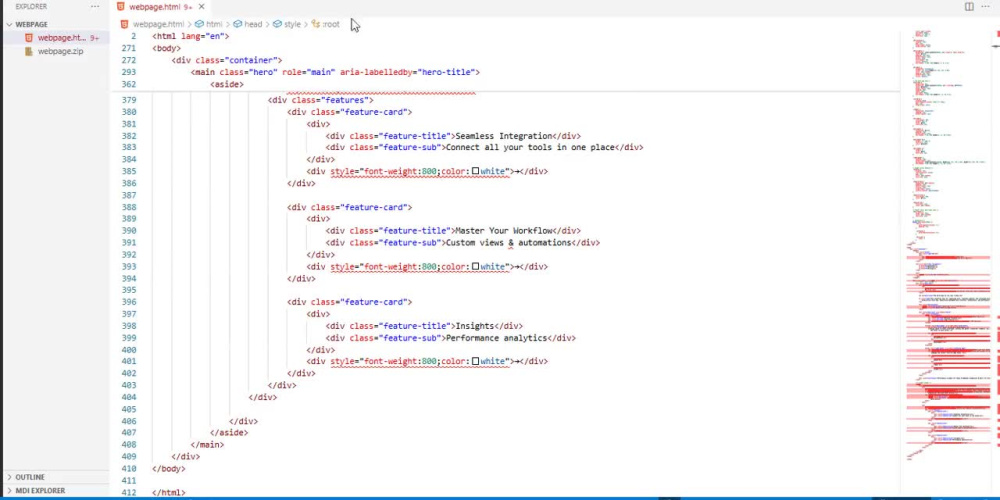This screenshot has width=1000, height=500.
Task: Click sticky line <aside>
Action: pyautogui.click(x=227, y=84)
